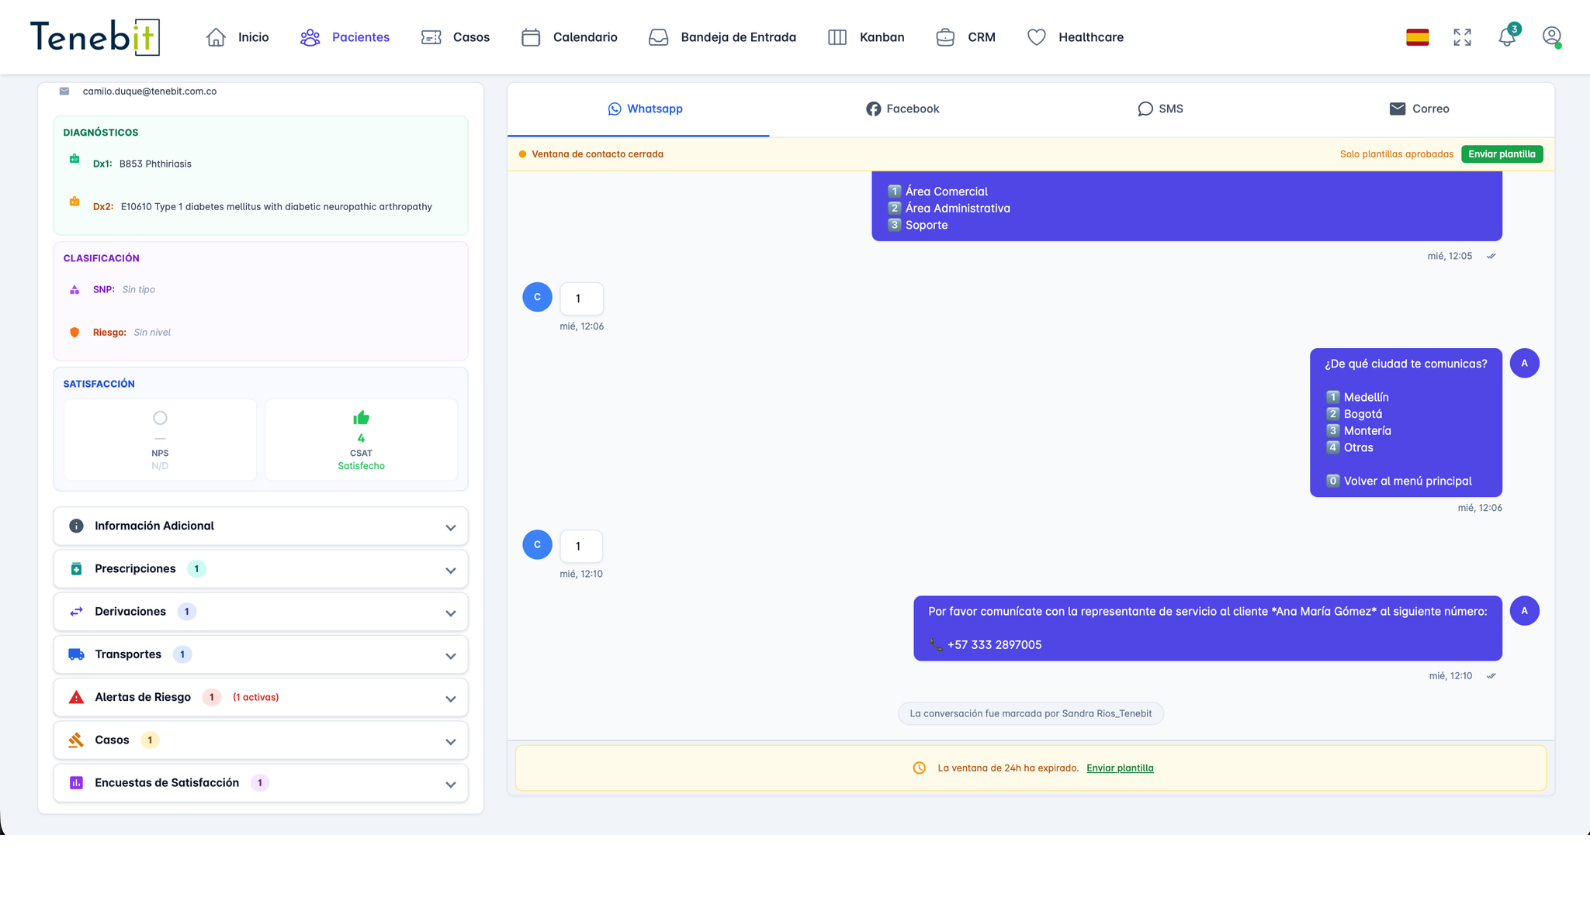
Task: Open user profile avatar icon
Action: click(1552, 37)
